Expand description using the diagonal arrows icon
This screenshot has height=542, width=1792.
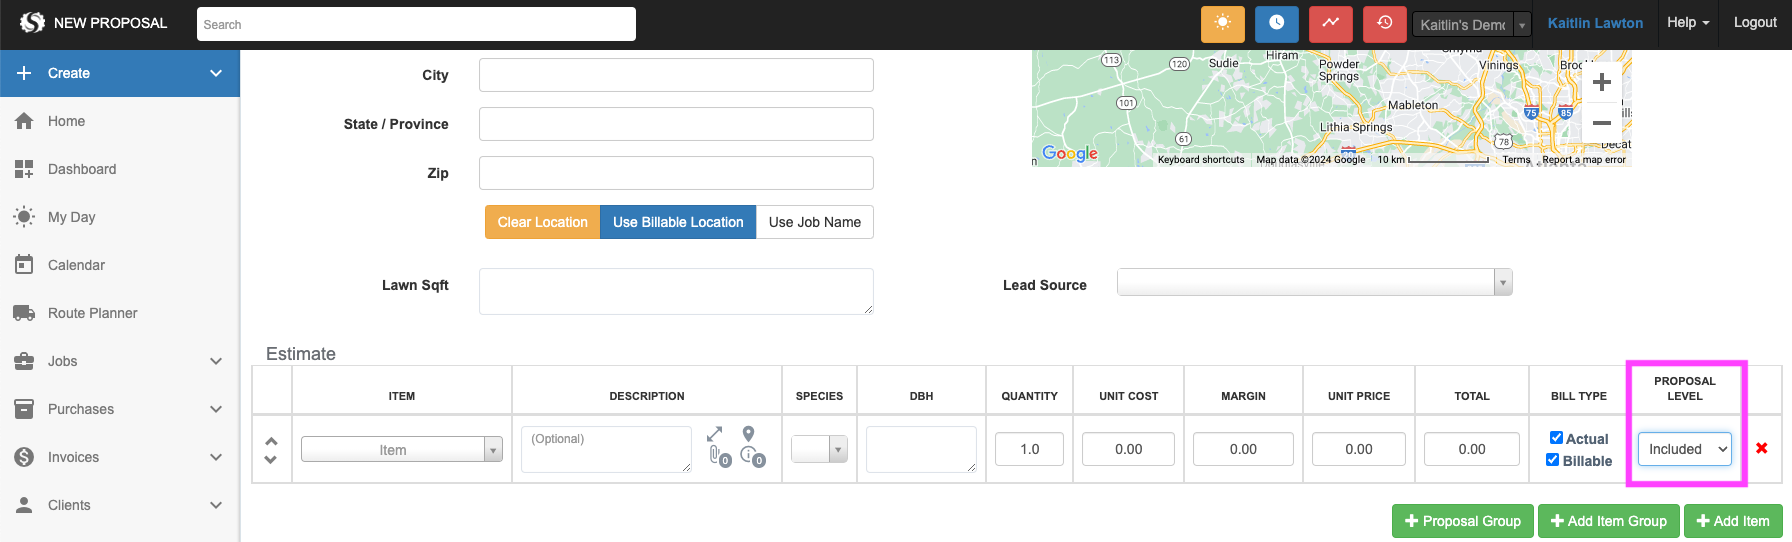pos(714,434)
